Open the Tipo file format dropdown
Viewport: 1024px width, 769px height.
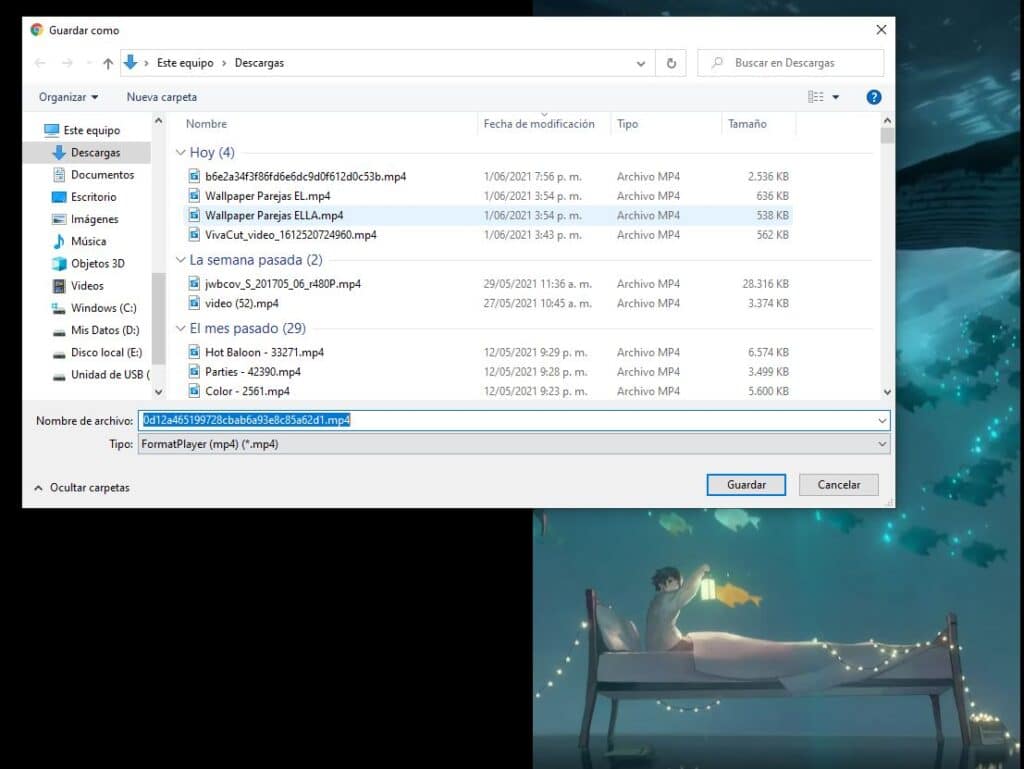[513, 443]
